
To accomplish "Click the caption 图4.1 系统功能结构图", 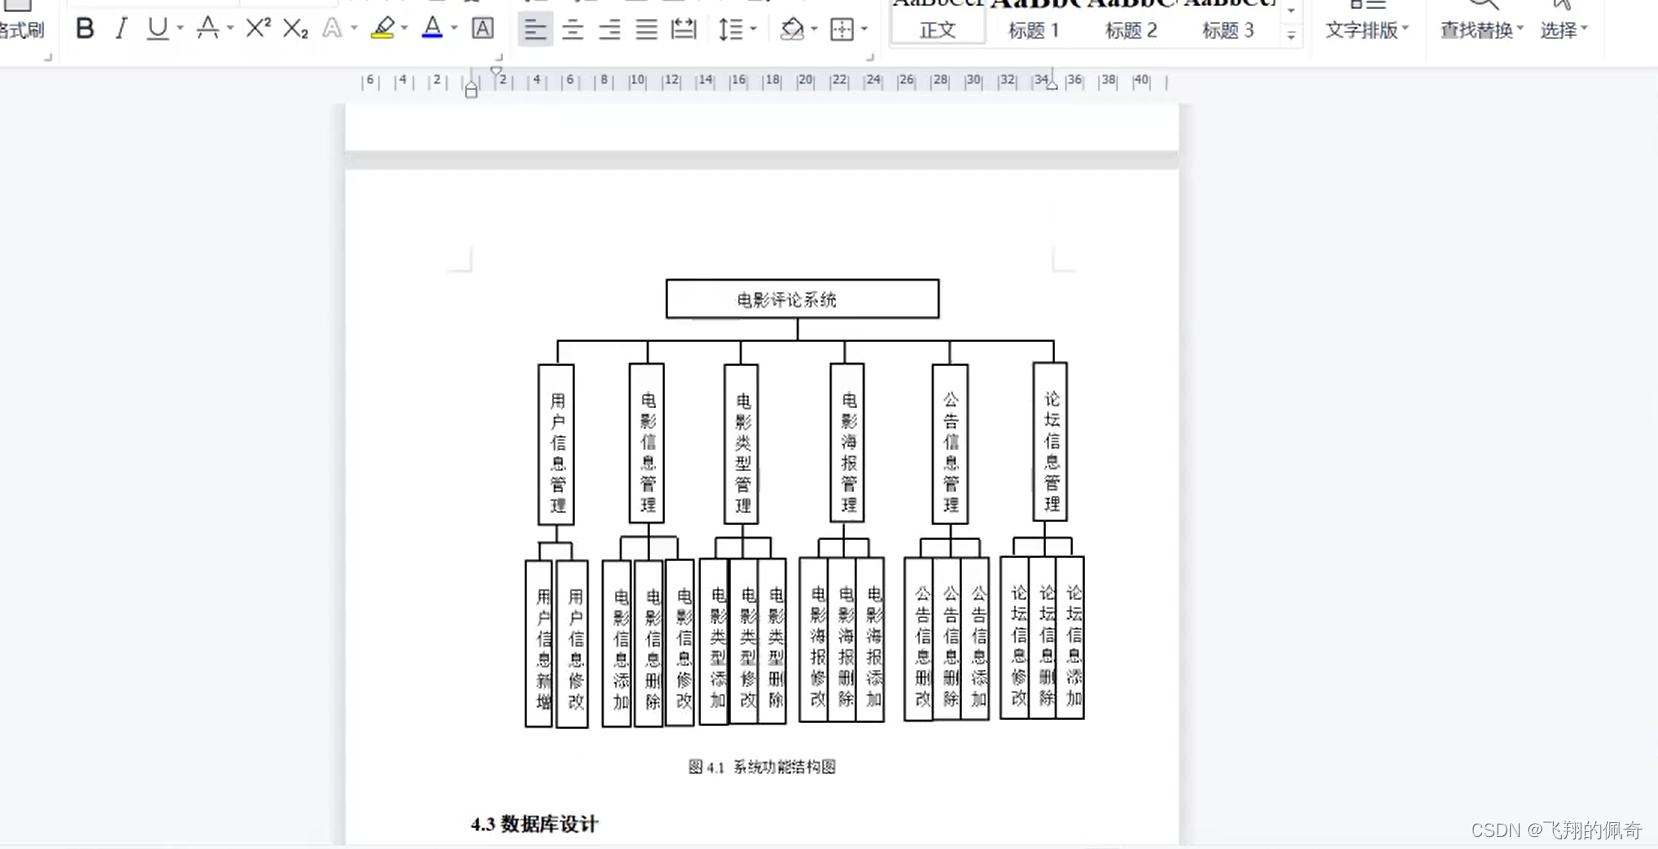I will tap(762, 767).
